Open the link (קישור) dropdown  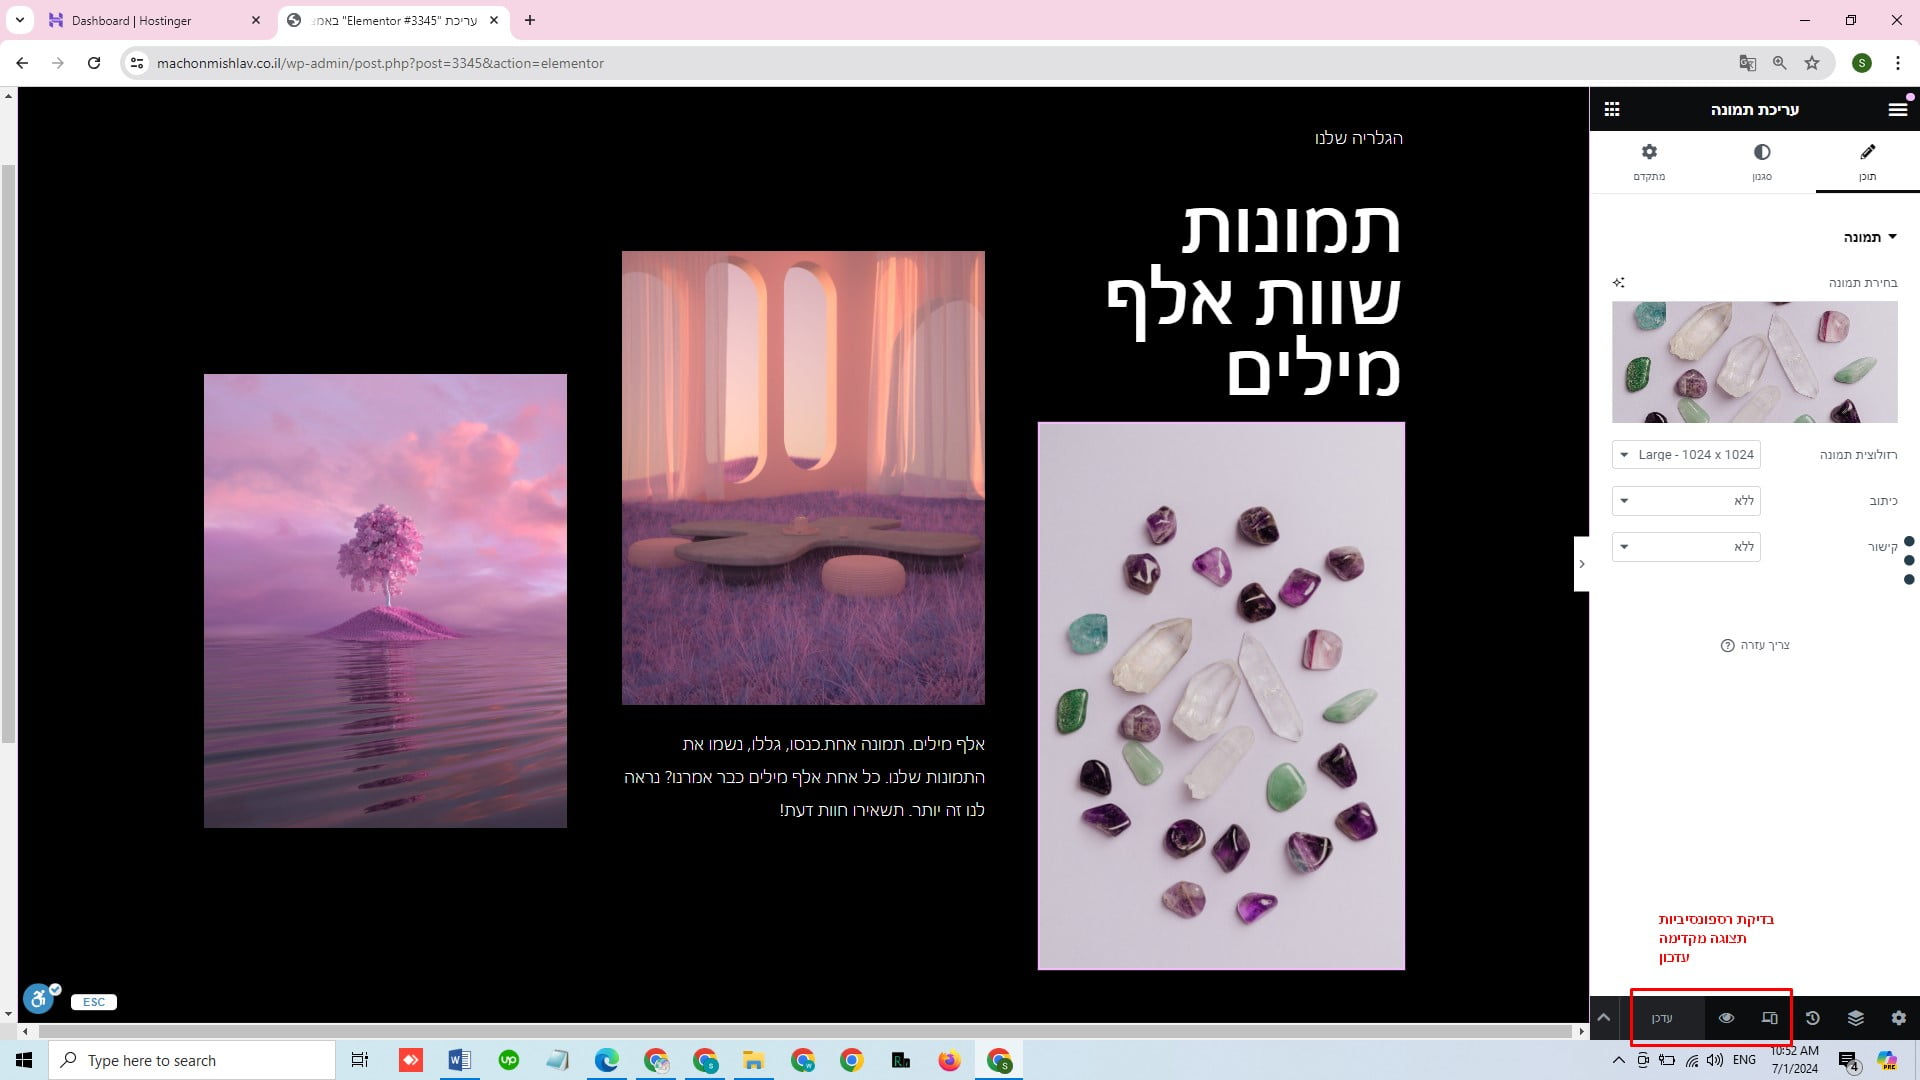[x=1686, y=547]
